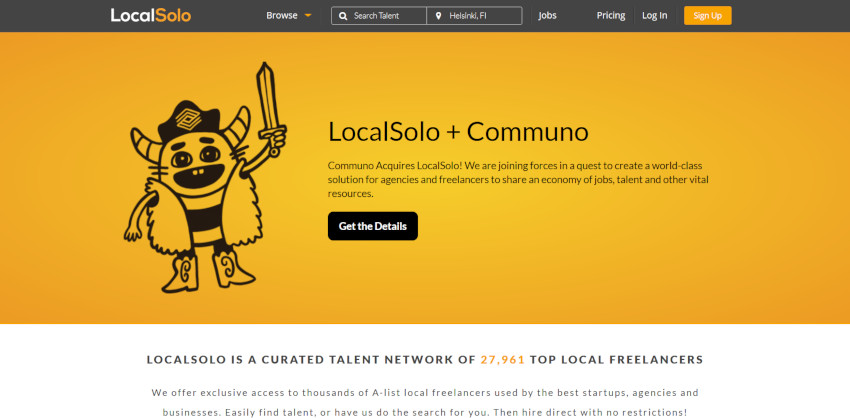The height and width of the screenshot is (418, 850).
Task: Expand the Browse dropdown arrow
Action: coord(308,16)
